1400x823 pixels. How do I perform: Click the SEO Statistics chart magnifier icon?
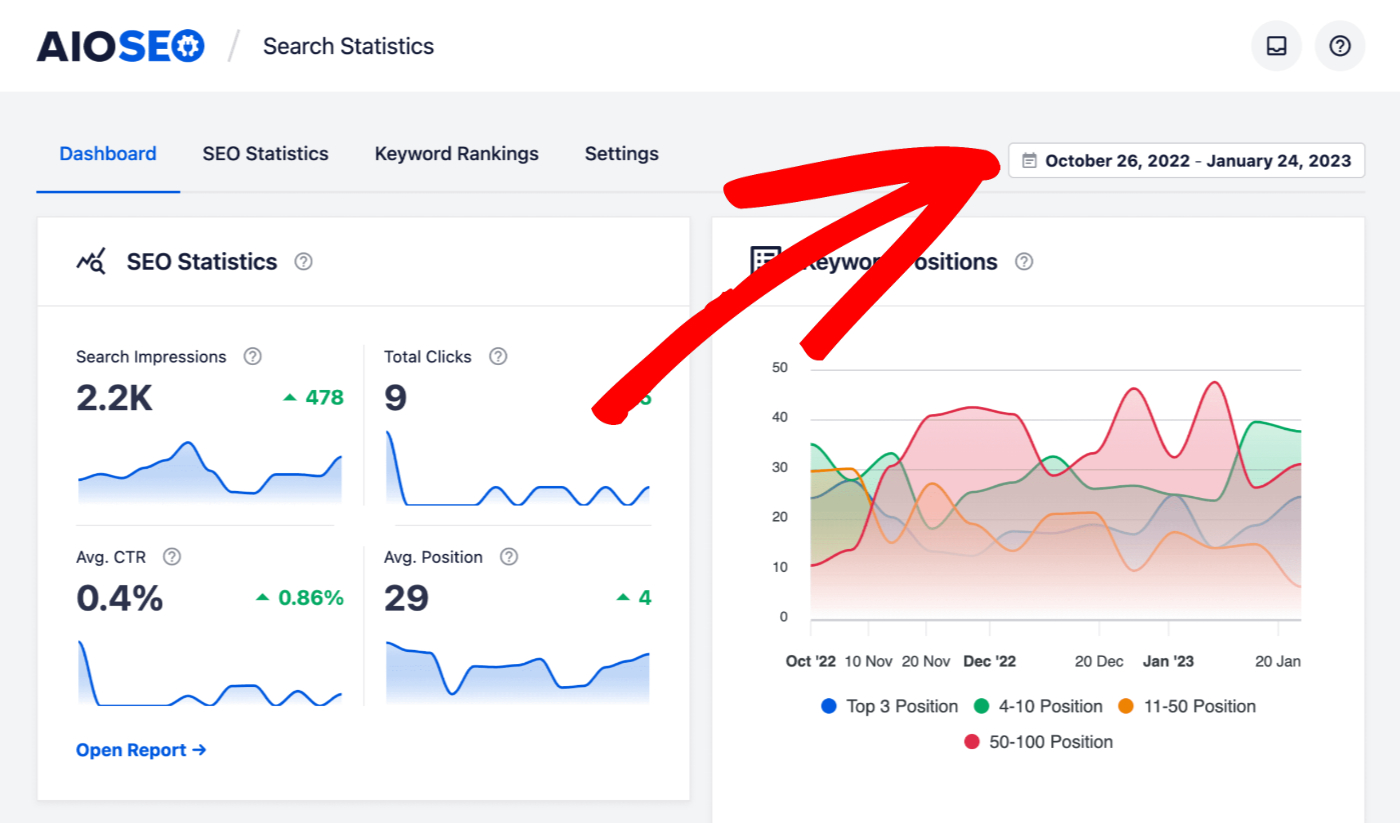click(x=91, y=262)
